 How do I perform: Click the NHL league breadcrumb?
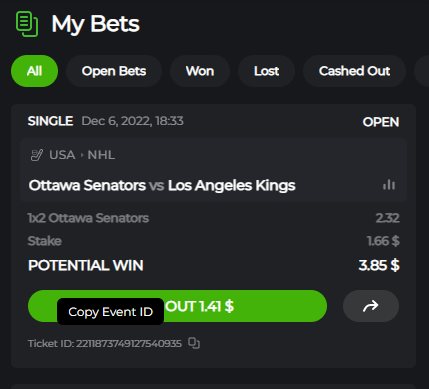pyautogui.click(x=101, y=155)
